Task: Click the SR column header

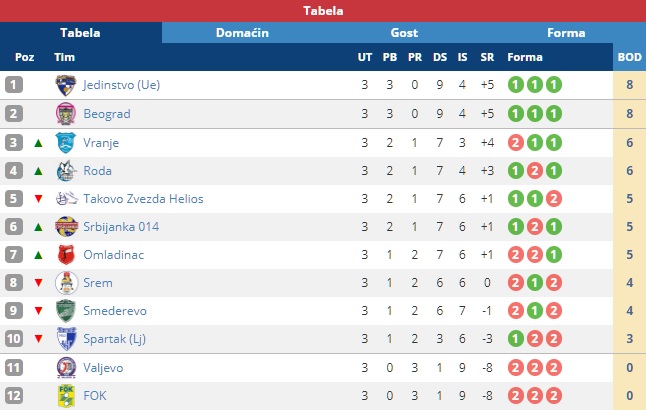Action: [x=487, y=57]
